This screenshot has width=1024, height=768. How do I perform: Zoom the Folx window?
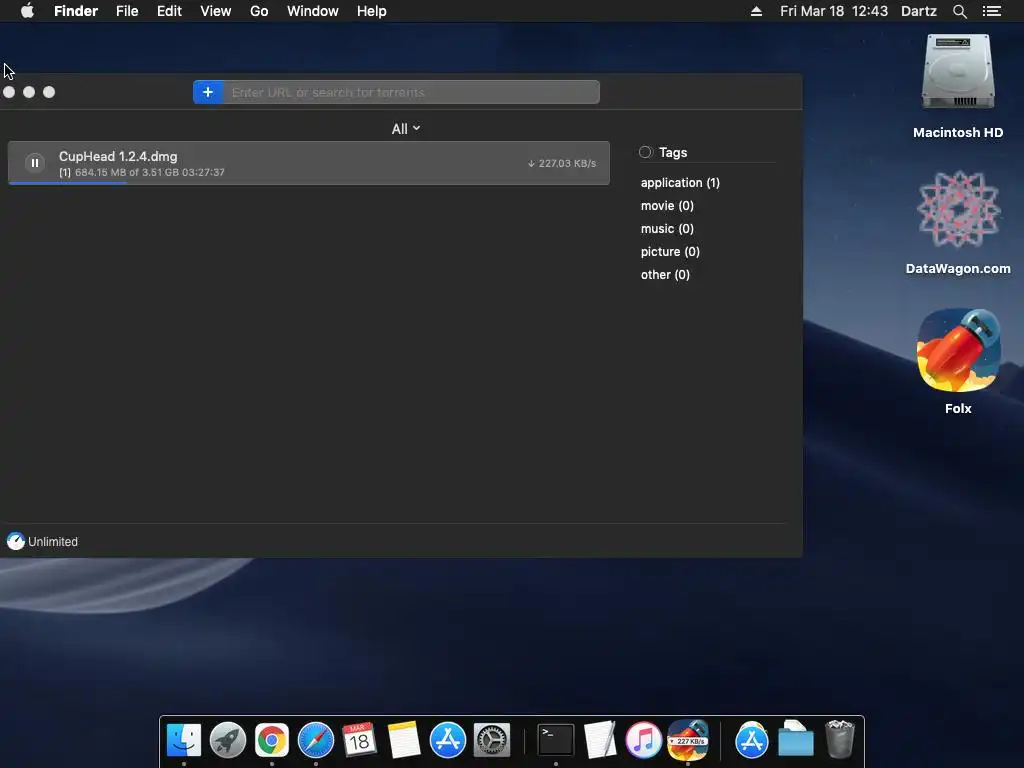pos(49,92)
